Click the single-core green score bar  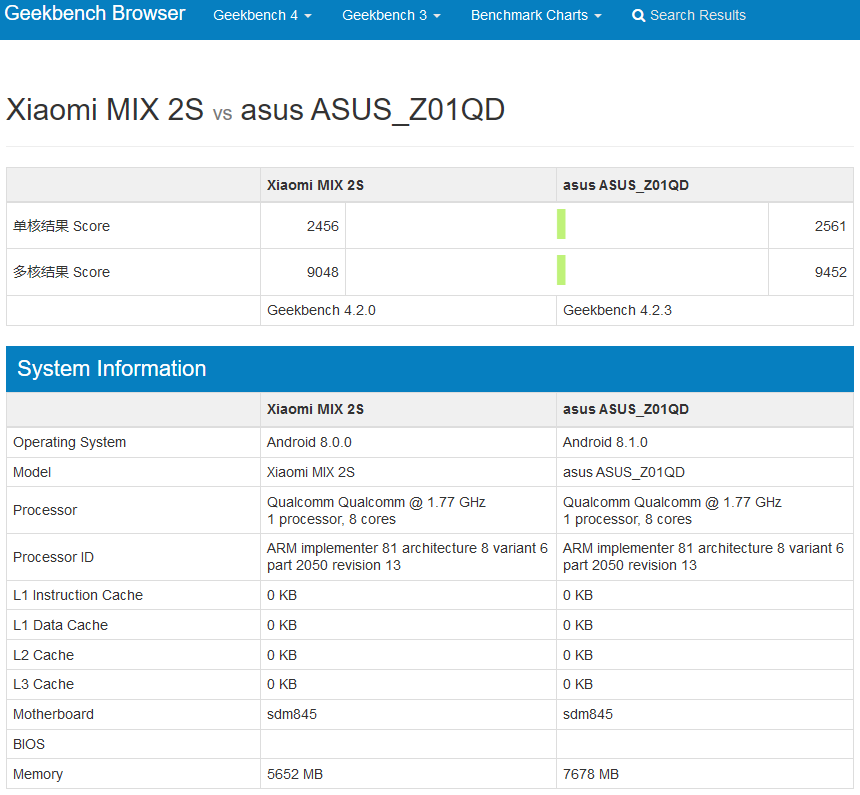click(561, 224)
